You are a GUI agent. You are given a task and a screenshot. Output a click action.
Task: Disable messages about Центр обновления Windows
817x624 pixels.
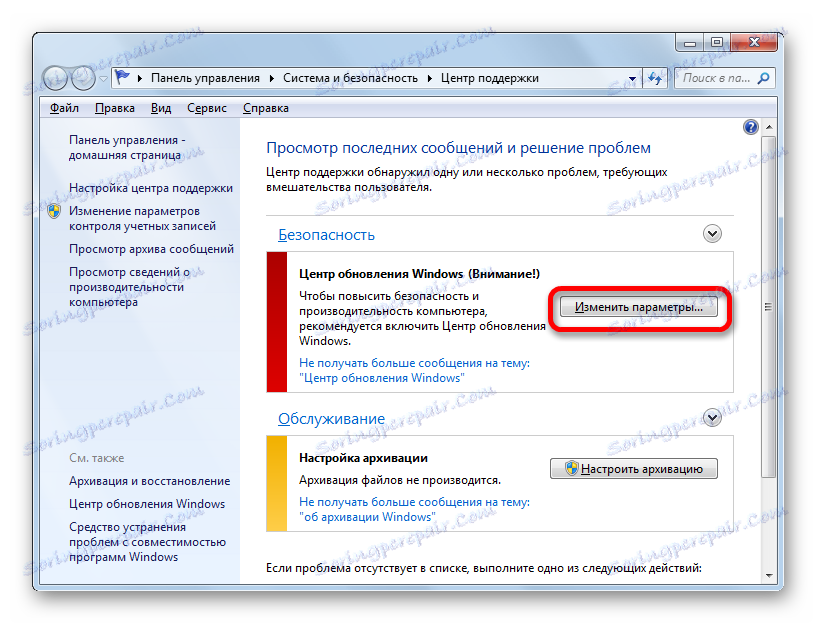(x=414, y=370)
